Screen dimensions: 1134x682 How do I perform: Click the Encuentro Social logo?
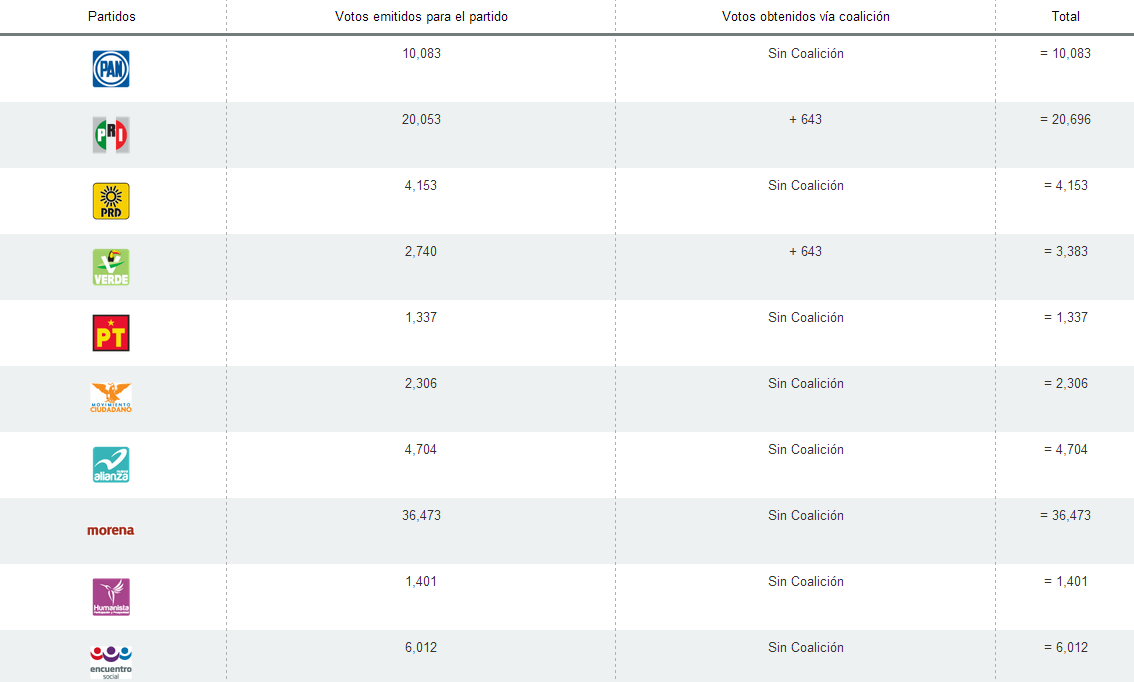[111, 661]
